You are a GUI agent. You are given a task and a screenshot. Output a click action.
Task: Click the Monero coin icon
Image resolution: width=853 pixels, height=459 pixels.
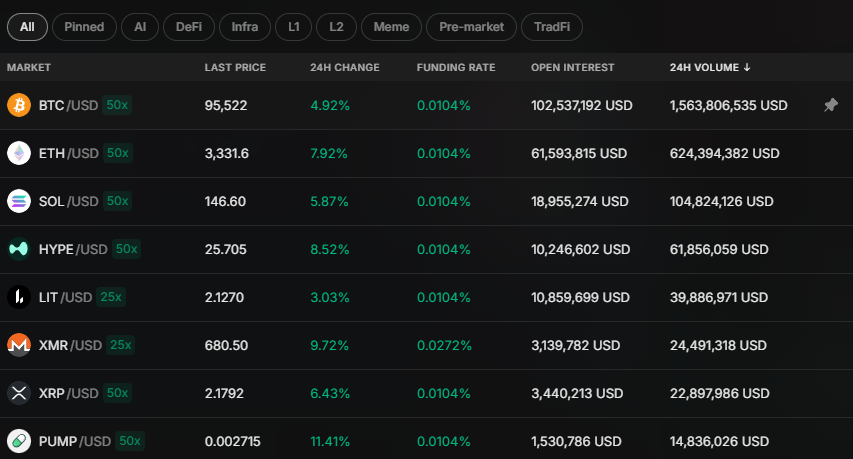point(19,345)
